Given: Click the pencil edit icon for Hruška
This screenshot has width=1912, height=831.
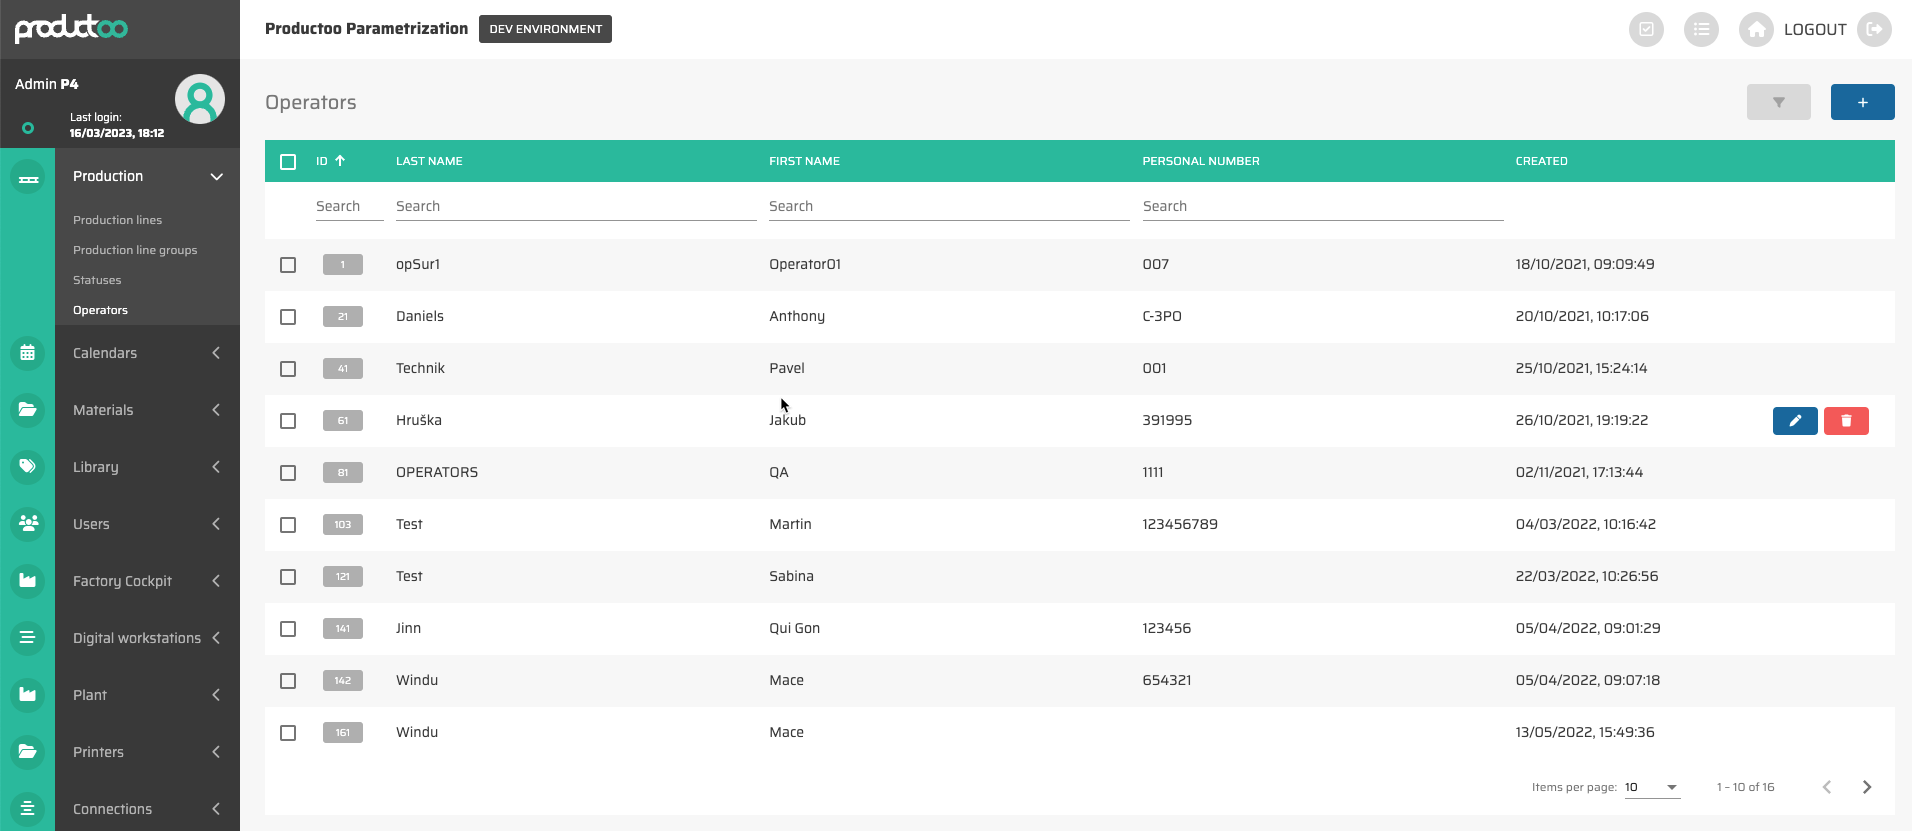Looking at the screenshot, I should (x=1794, y=421).
